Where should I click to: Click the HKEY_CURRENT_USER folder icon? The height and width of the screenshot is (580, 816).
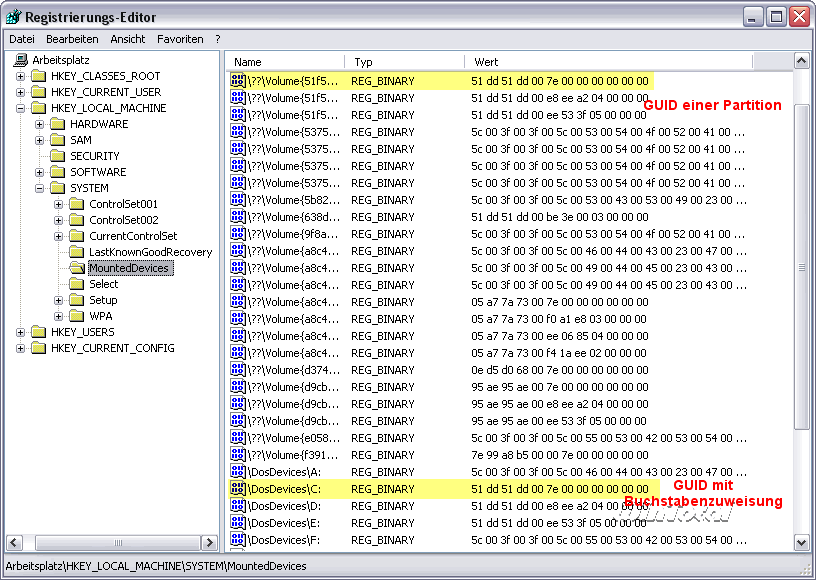39,92
